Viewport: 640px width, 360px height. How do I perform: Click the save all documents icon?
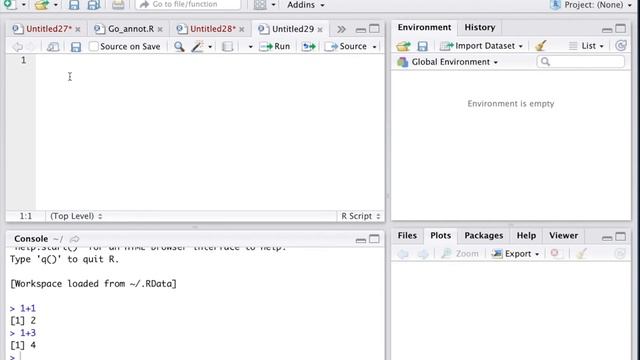[94, 4]
